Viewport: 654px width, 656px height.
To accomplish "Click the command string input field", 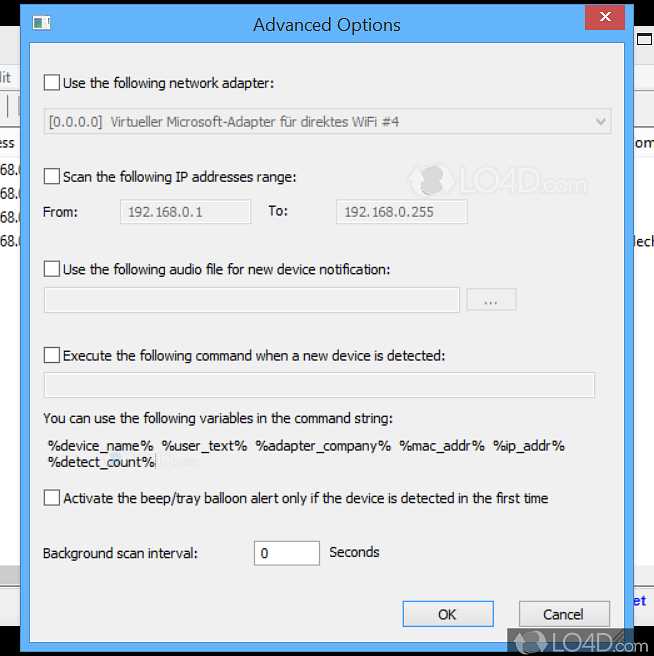I will tap(319, 385).
